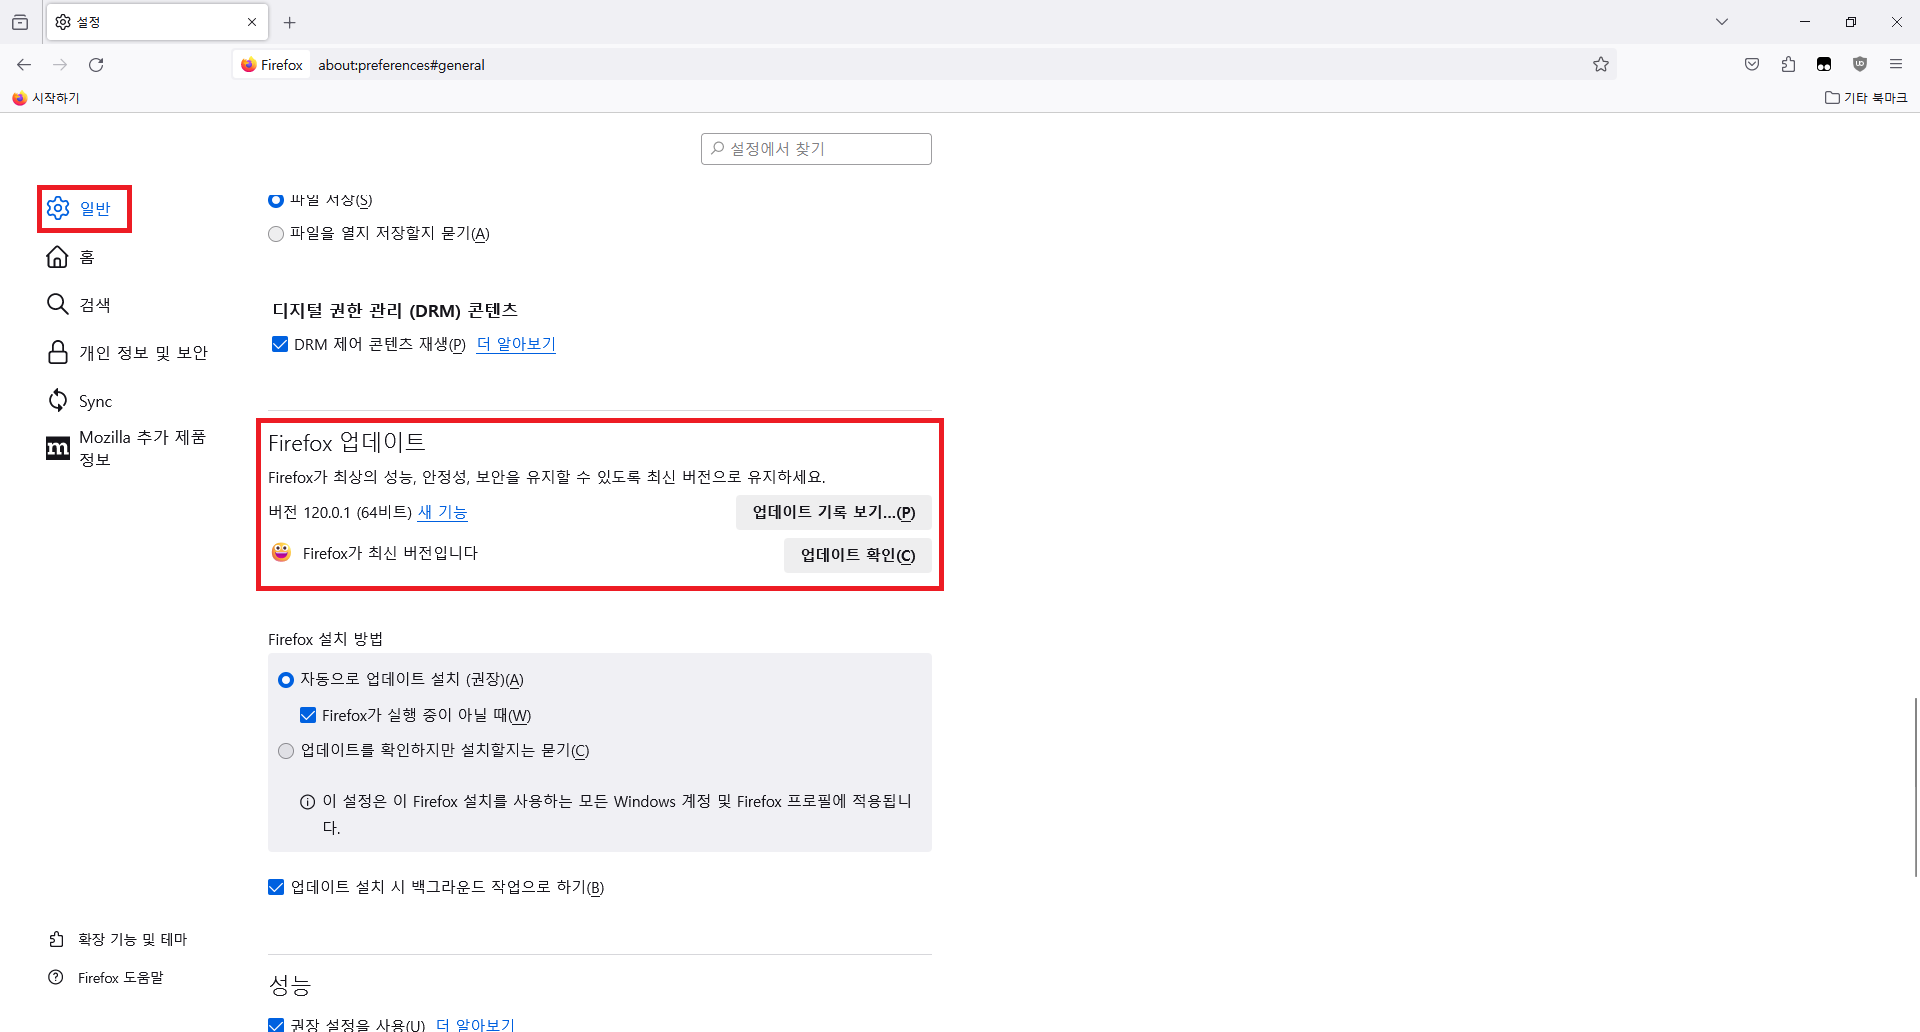The image size is (1920, 1032).
Task: Click the puzzle icon beside 확장 기능 및 테마
Action: tap(56, 939)
